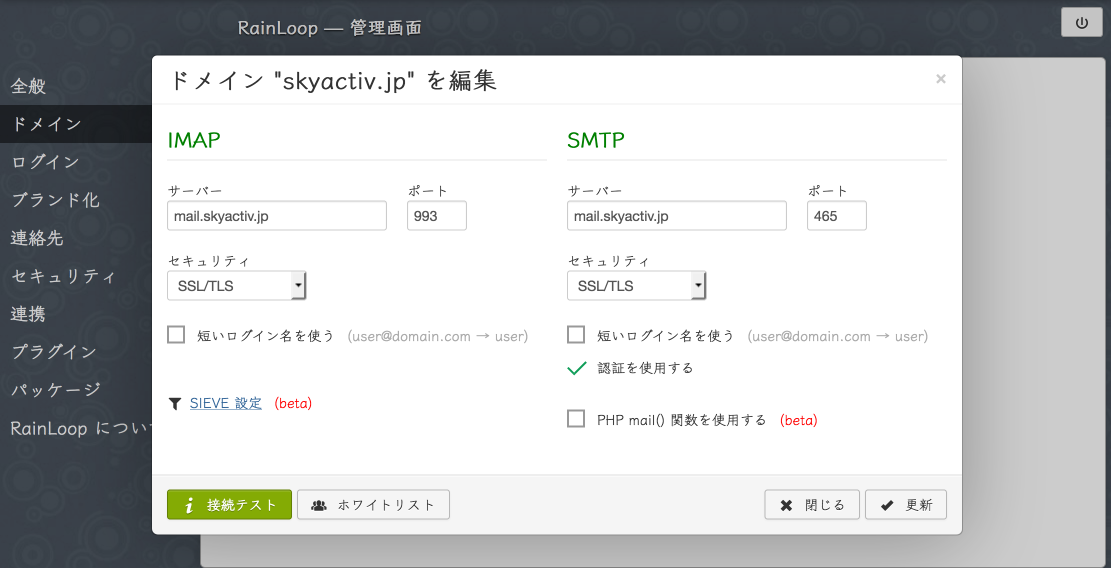Click the IMAP section heading
Viewport: 1111px width, 568px height.
[194, 140]
